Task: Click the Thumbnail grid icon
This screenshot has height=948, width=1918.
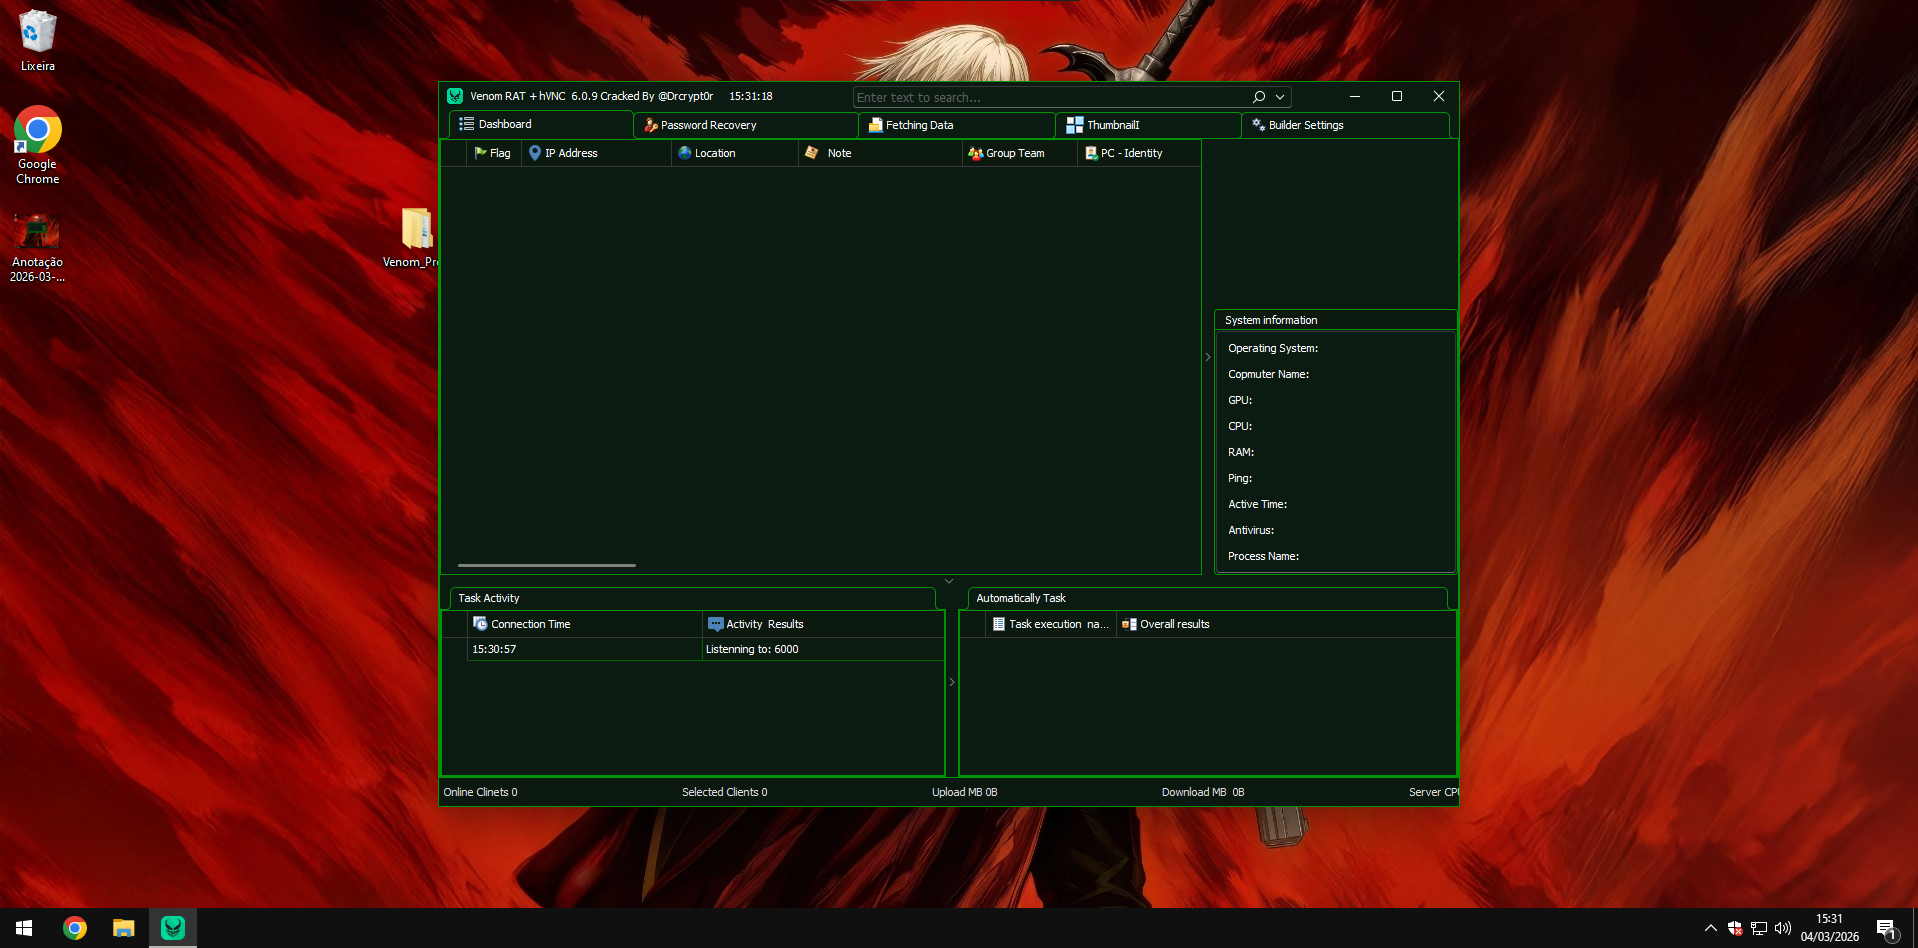Action: pyautogui.click(x=1075, y=125)
